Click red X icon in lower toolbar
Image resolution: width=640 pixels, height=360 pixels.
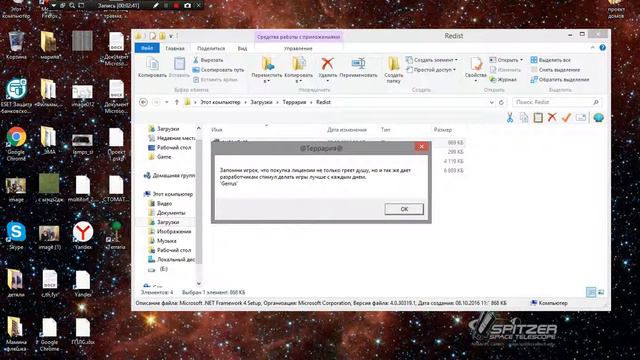(552, 118)
